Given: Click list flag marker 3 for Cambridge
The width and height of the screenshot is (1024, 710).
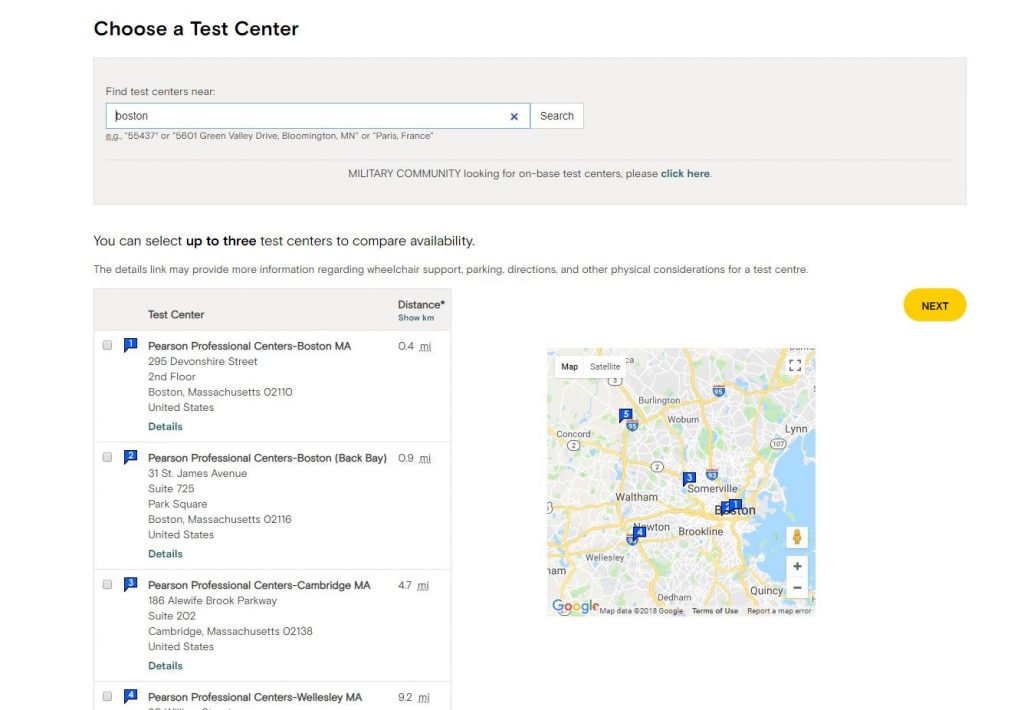Looking at the screenshot, I should pyautogui.click(x=131, y=584).
